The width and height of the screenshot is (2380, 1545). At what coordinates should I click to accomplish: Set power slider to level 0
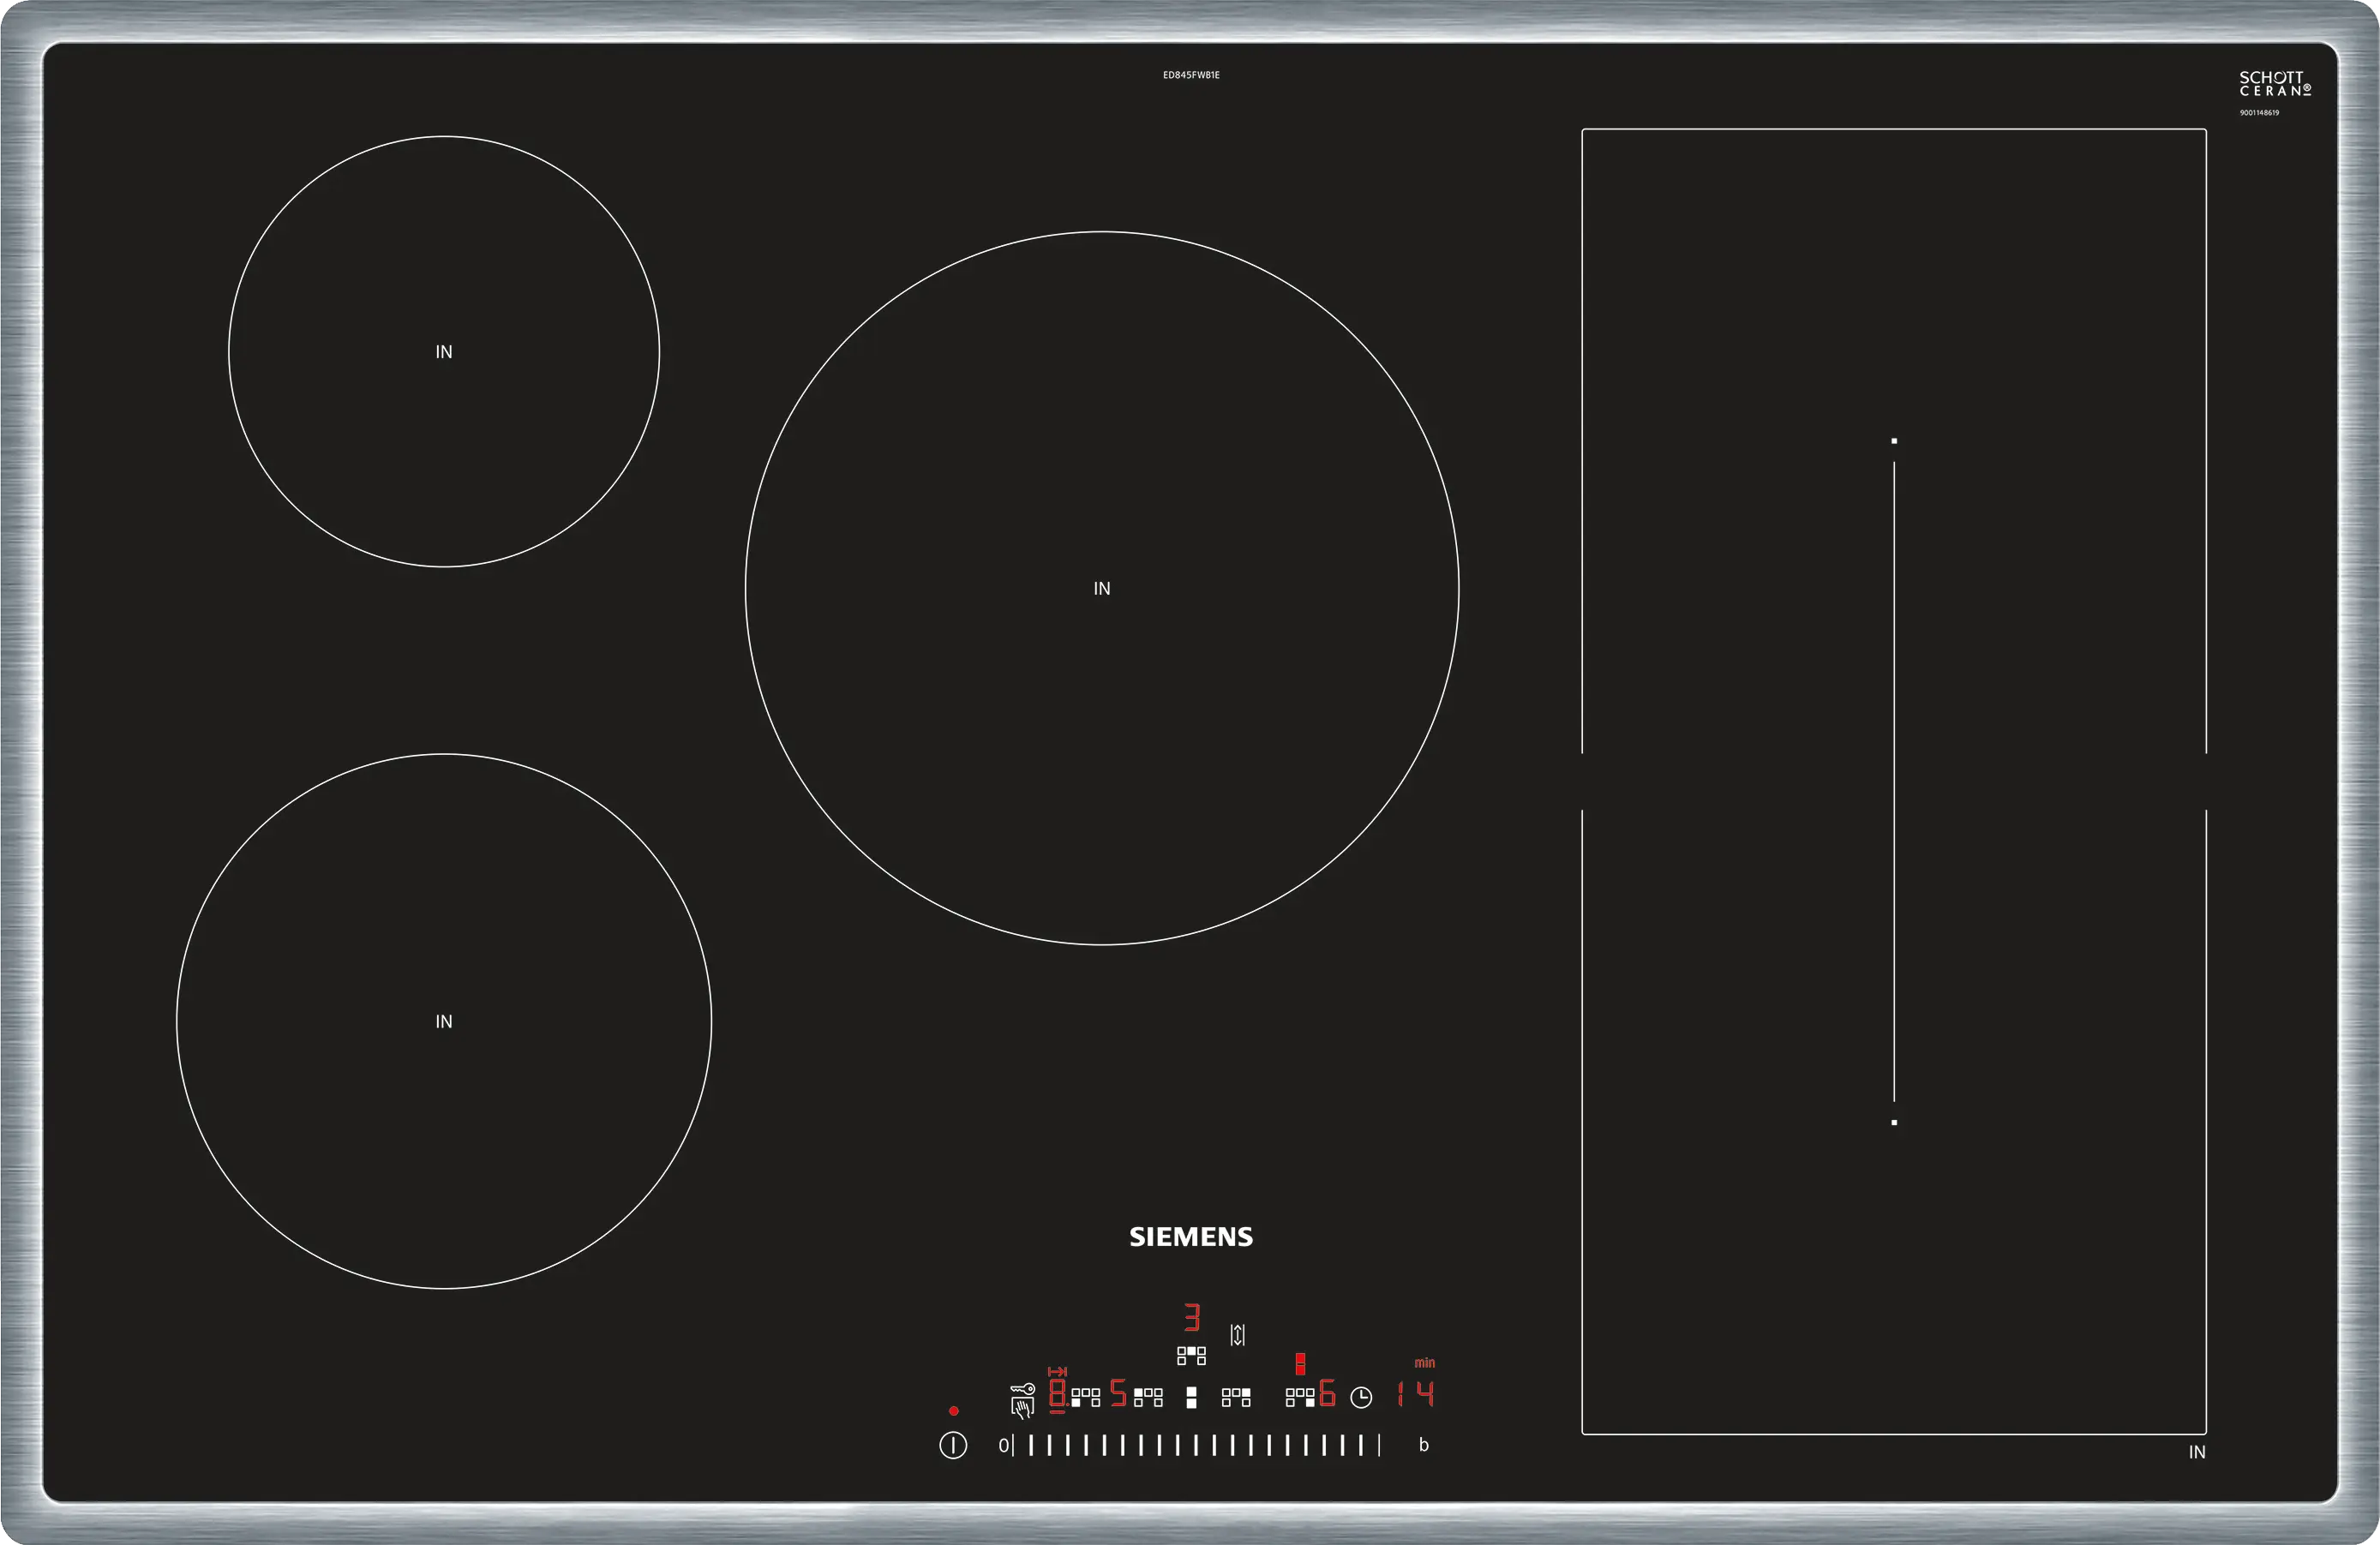tap(1004, 1445)
